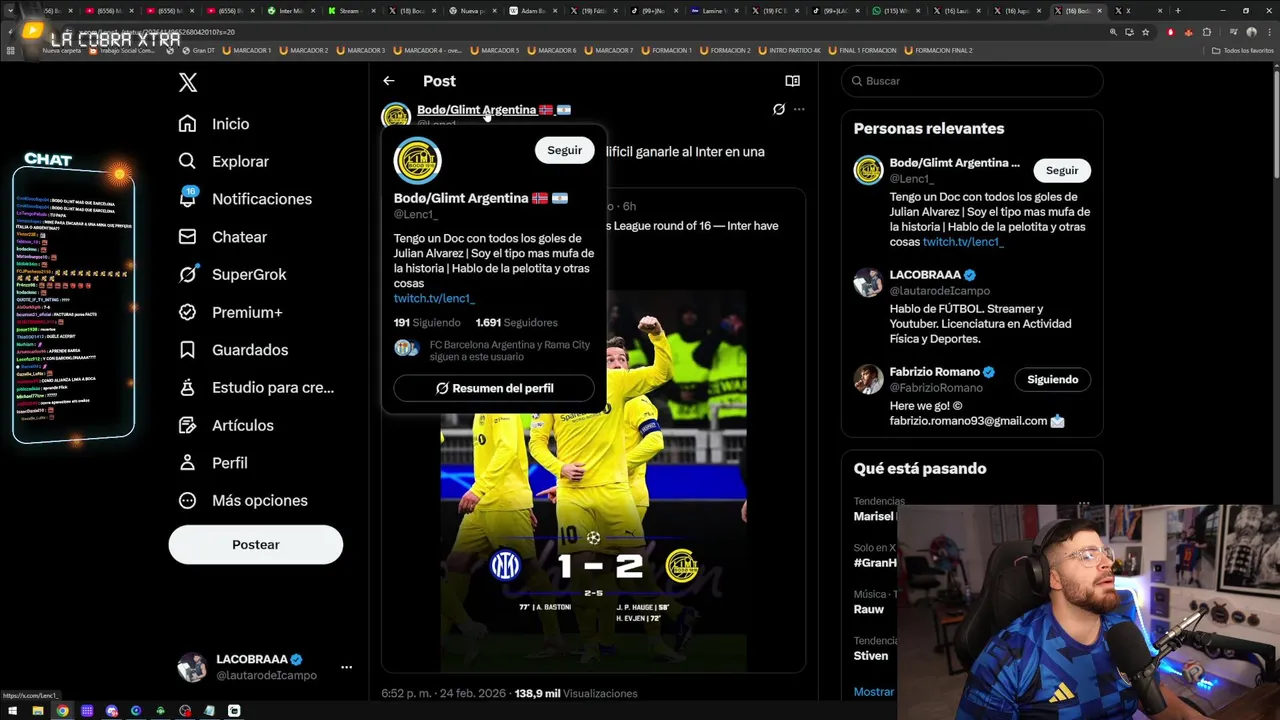Click the X logo in sidebar

pyautogui.click(x=188, y=82)
